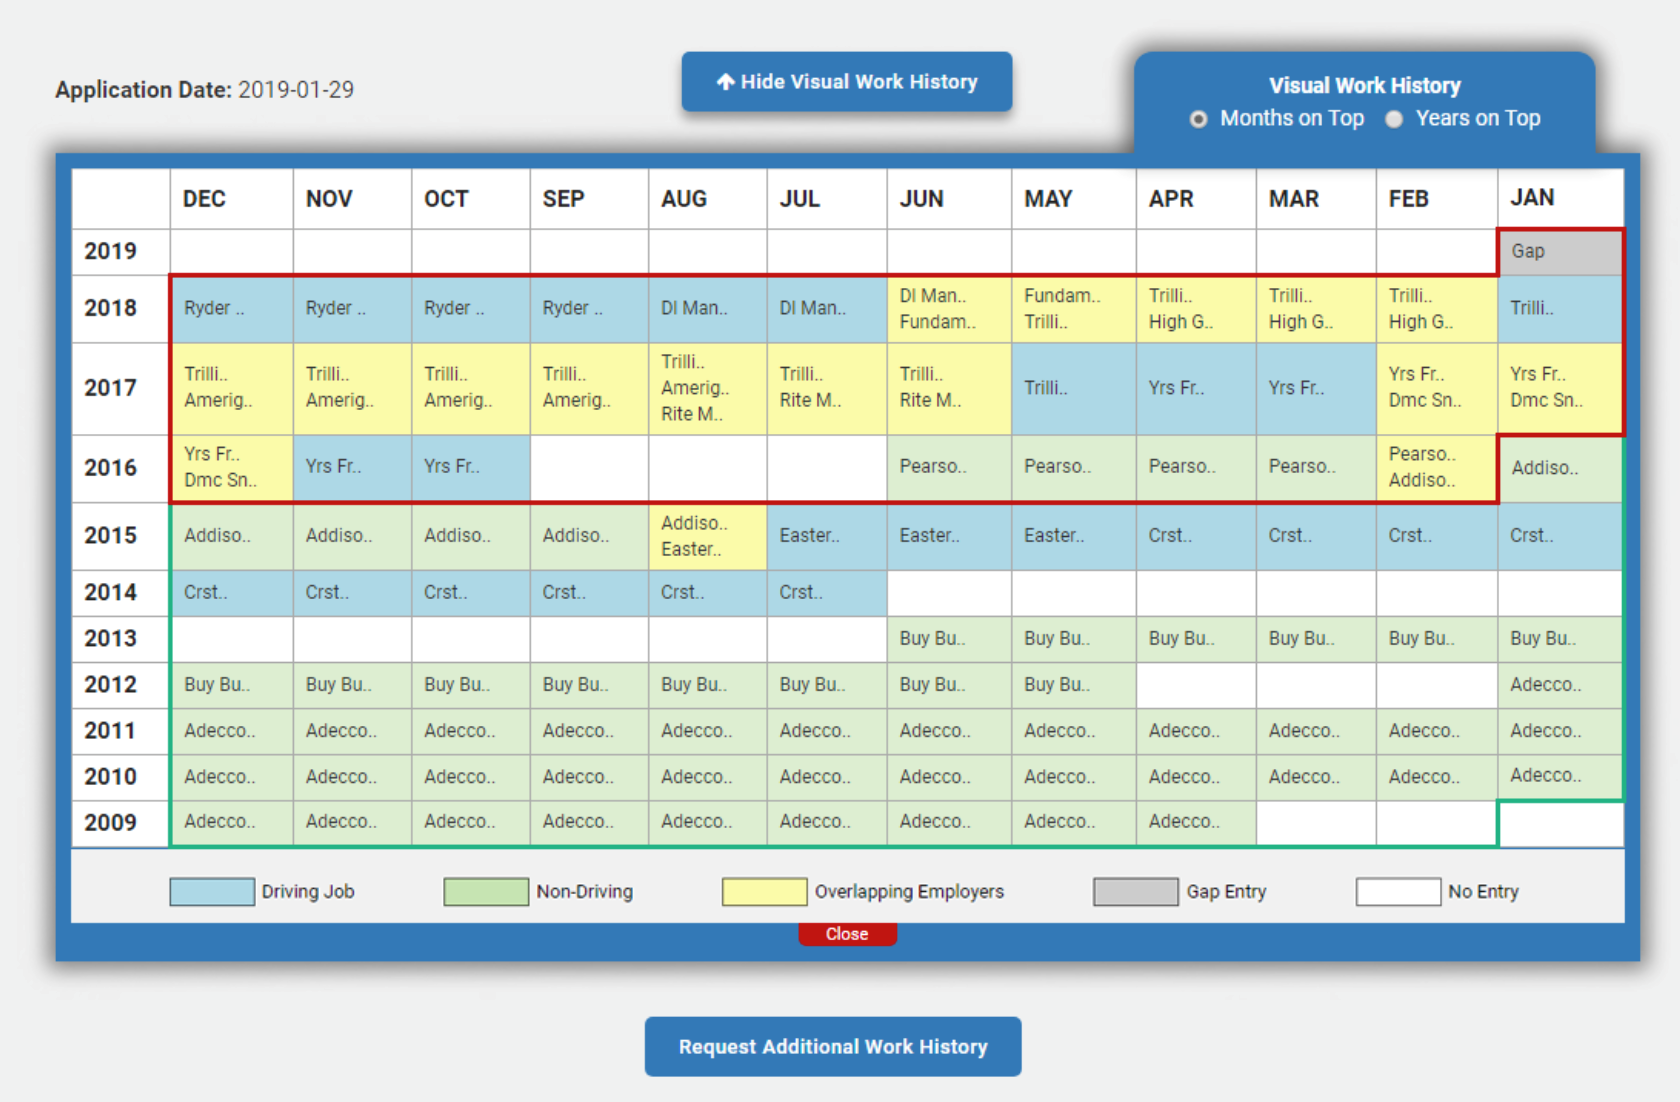Click the Overlapping Employers yellow legend swatch
Viewport: 1680px width, 1102px height.
point(764,892)
